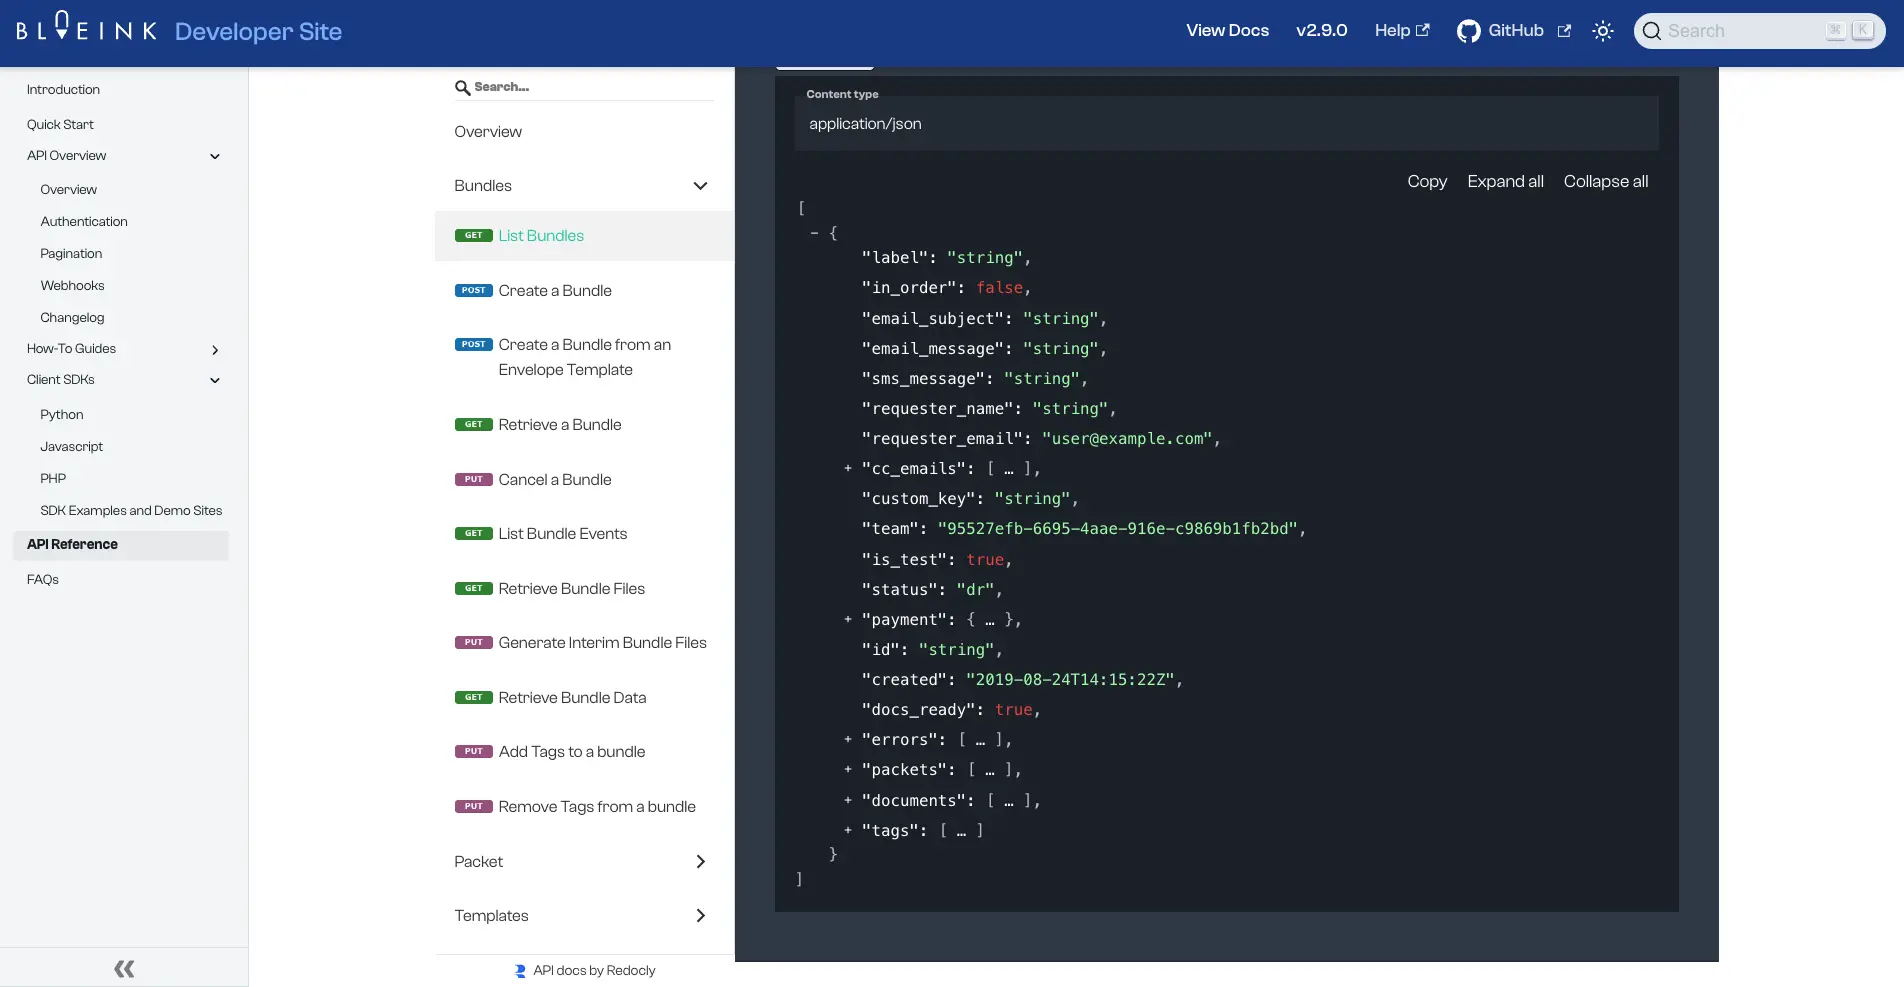Open the Changelog page
Image resolution: width=1904 pixels, height=987 pixels.
point(72,318)
